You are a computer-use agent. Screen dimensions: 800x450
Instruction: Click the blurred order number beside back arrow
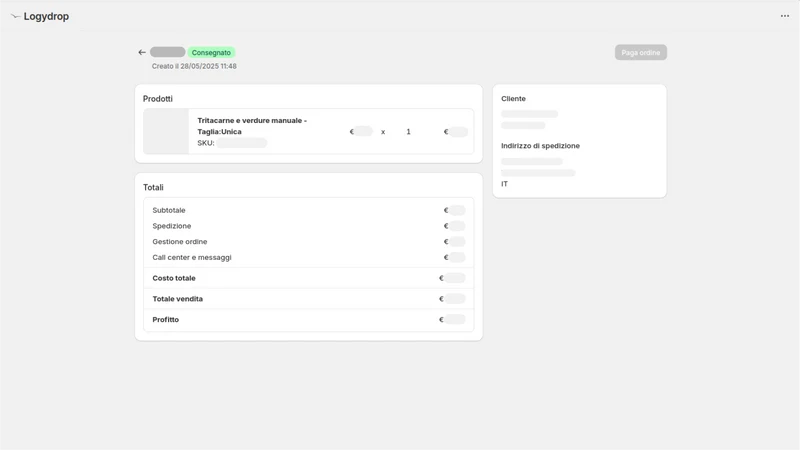pyautogui.click(x=167, y=52)
